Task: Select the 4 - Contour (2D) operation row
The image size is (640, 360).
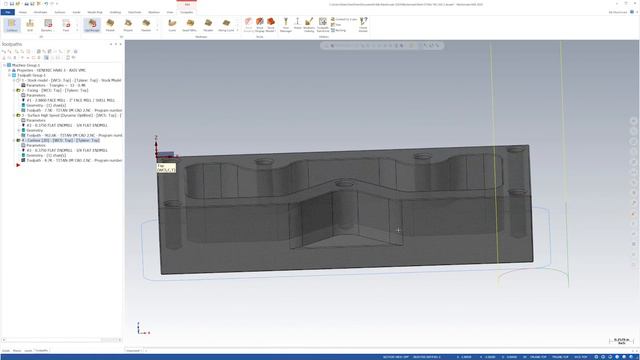Action: click(60, 140)
